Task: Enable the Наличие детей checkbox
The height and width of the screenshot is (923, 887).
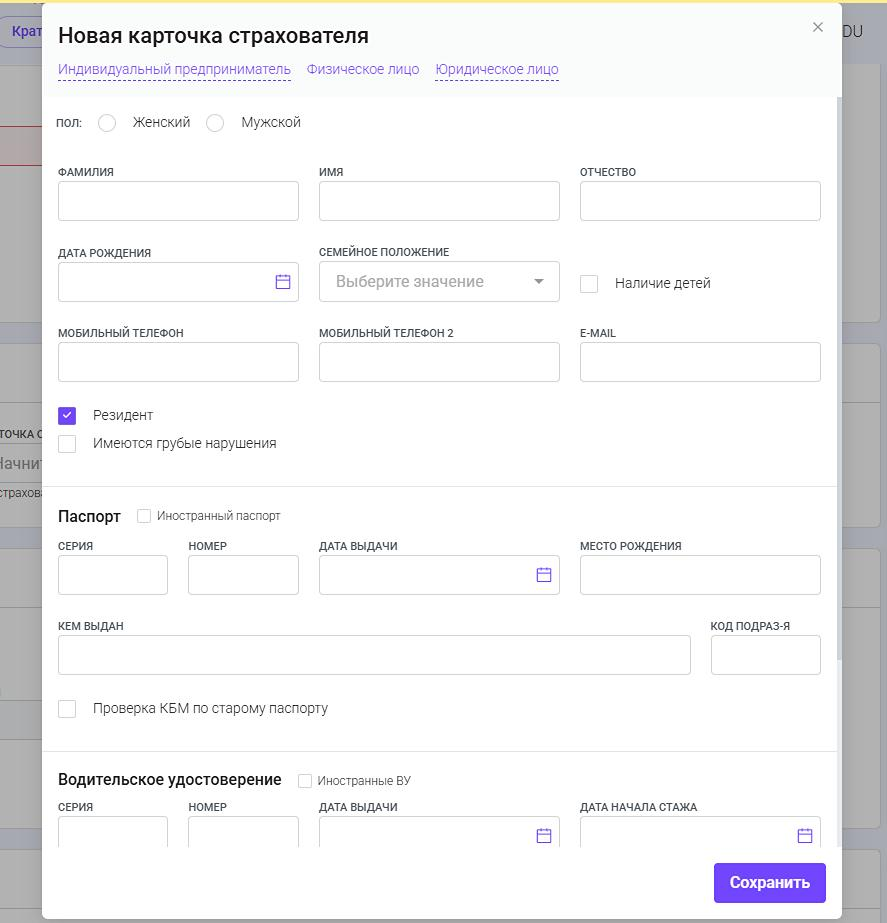Action: pos(589,284)
